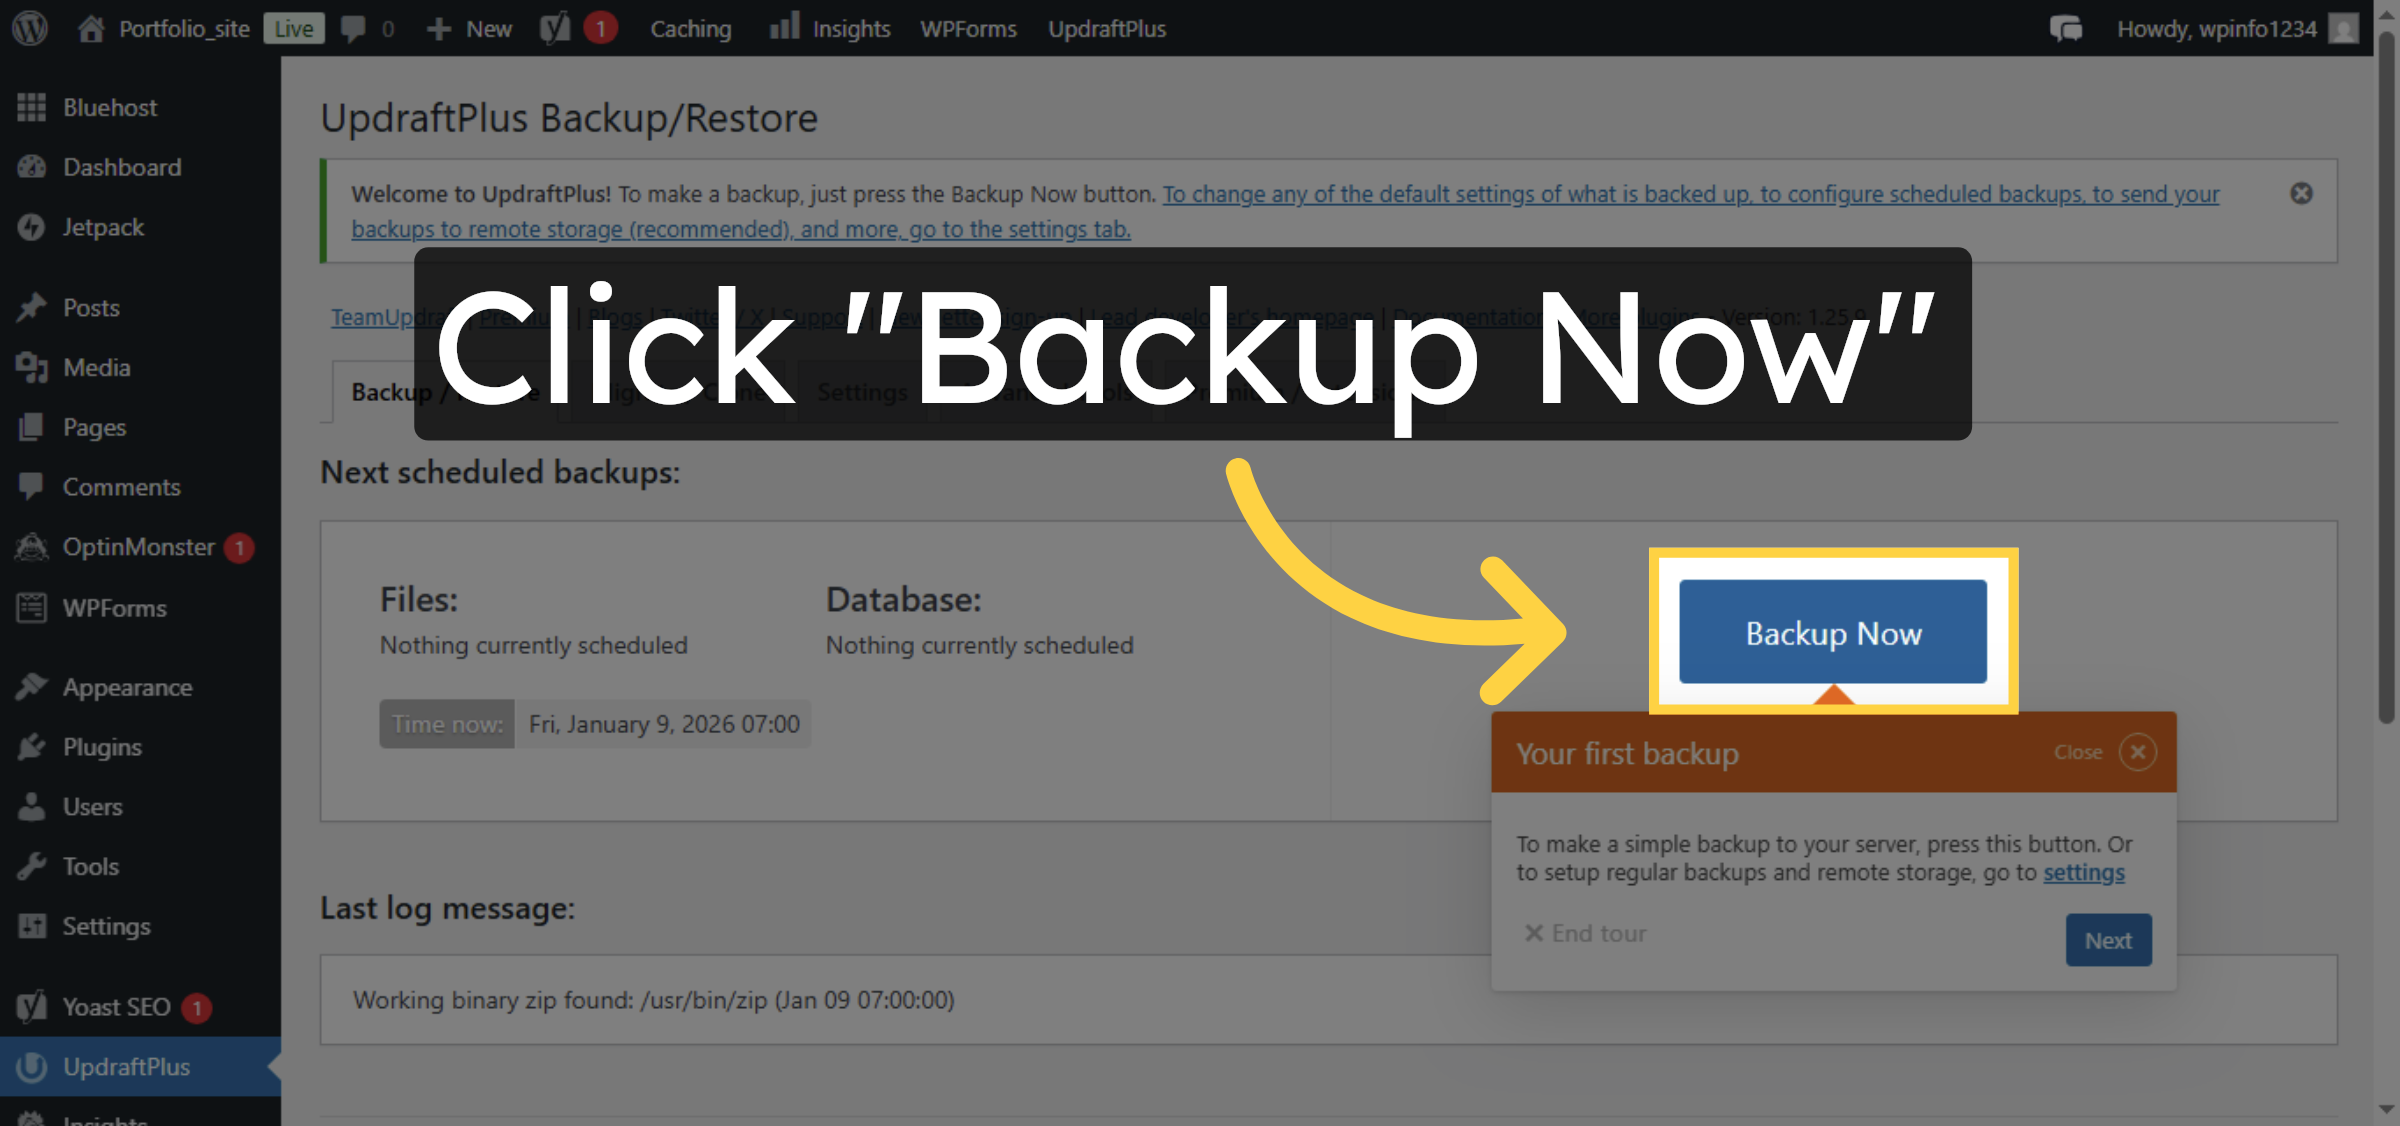Dismiss the UpdraftPlus welcome notice

2302,193
